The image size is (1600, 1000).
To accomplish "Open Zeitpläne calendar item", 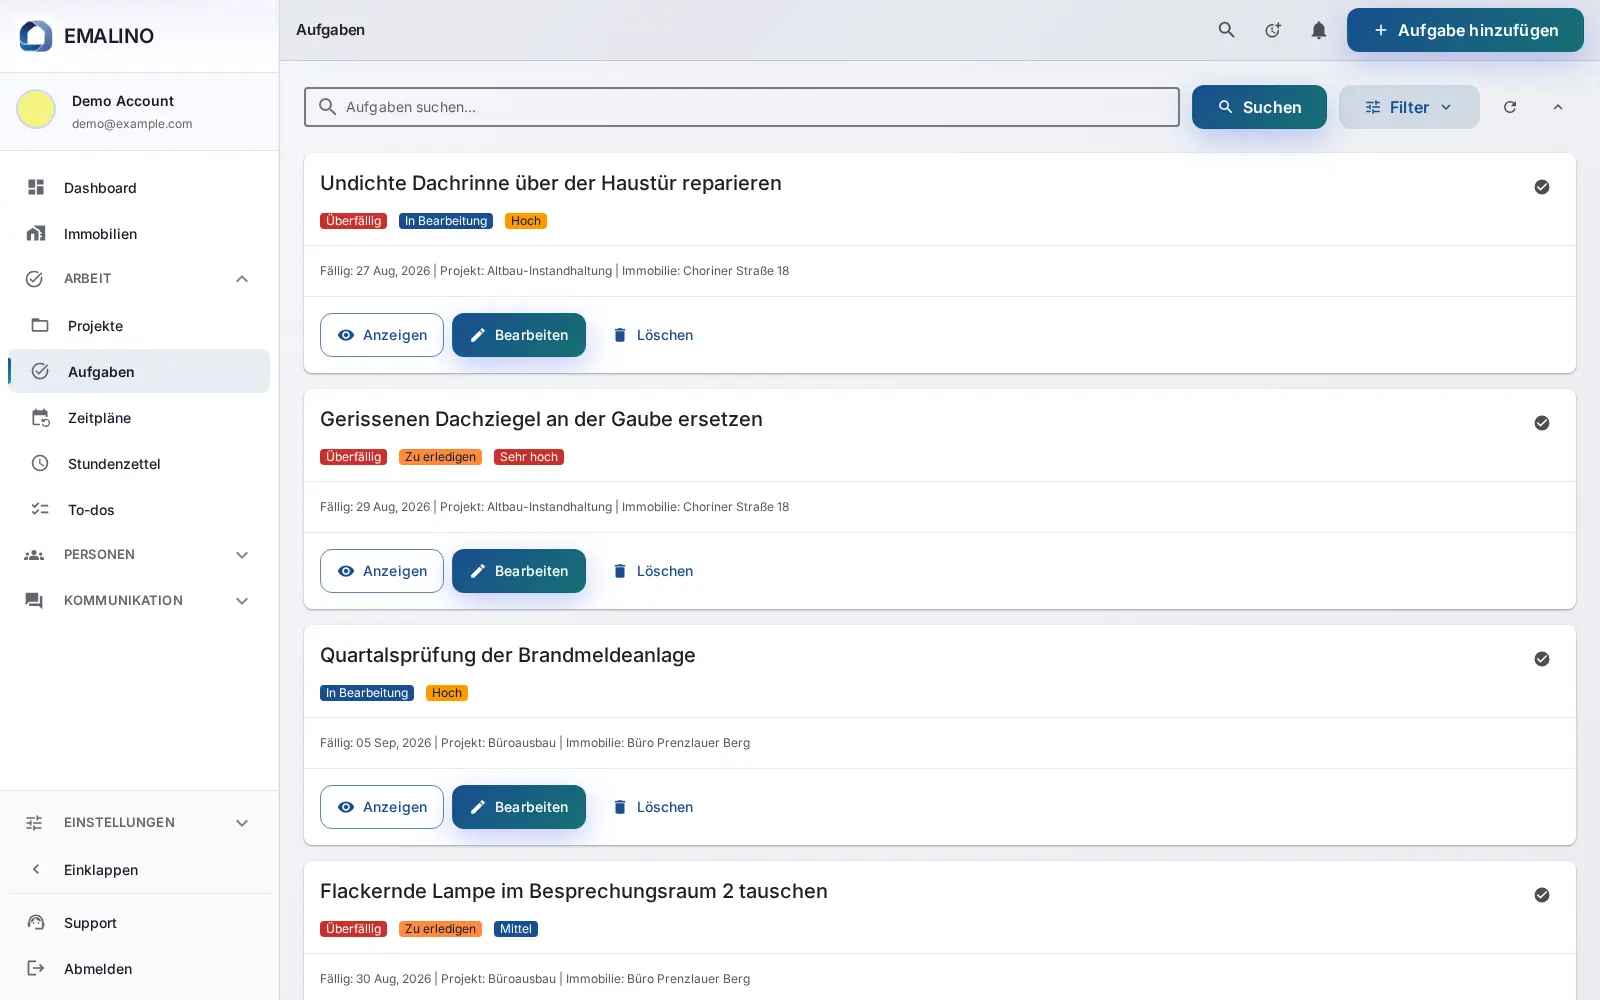I will coord(139,418).
